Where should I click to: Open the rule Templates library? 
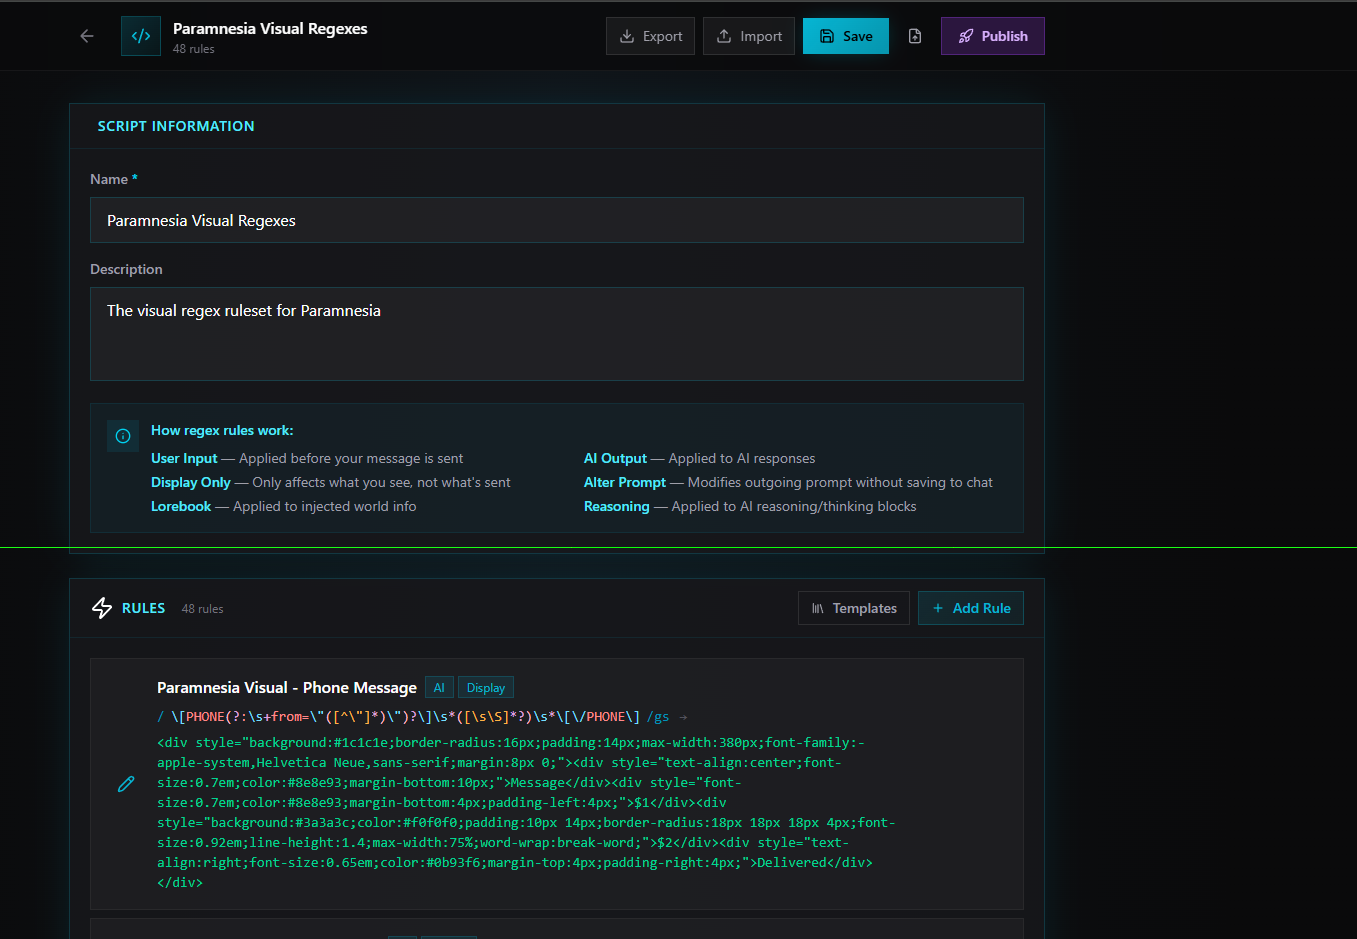click(x=854, y=608)
